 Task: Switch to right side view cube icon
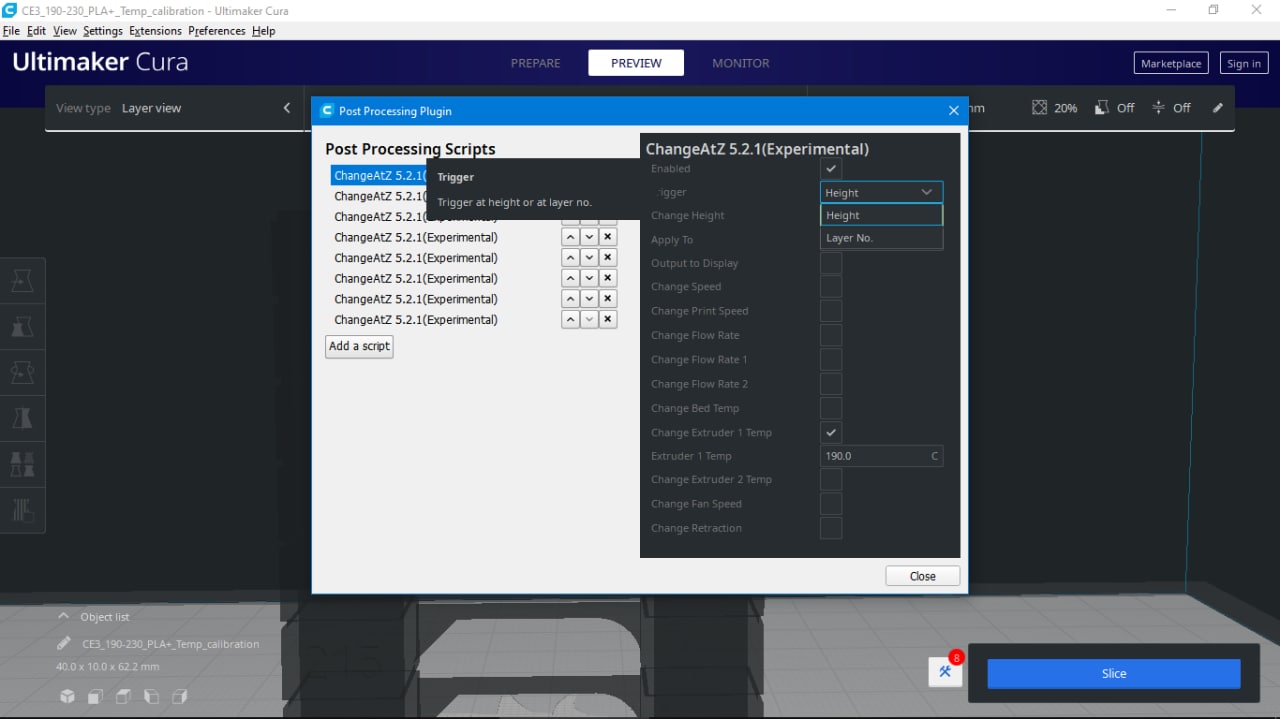(180, 696)
